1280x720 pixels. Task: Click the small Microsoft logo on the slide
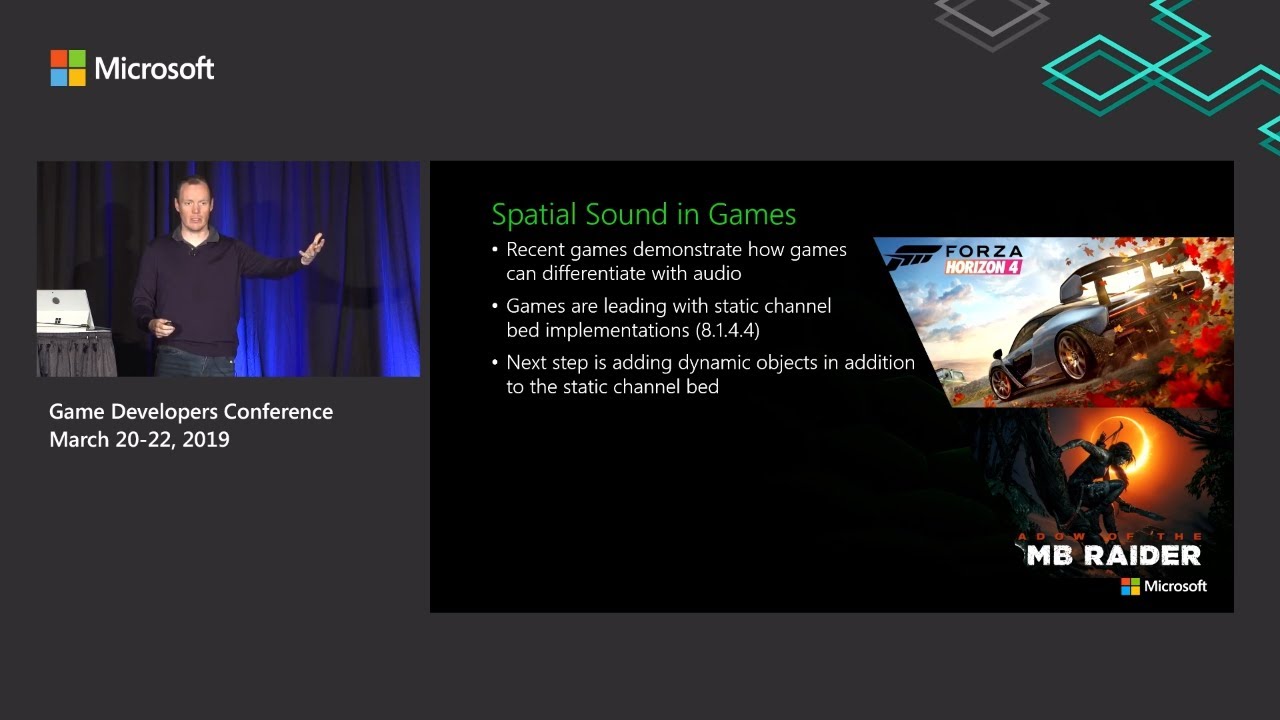click(1164, 586)
